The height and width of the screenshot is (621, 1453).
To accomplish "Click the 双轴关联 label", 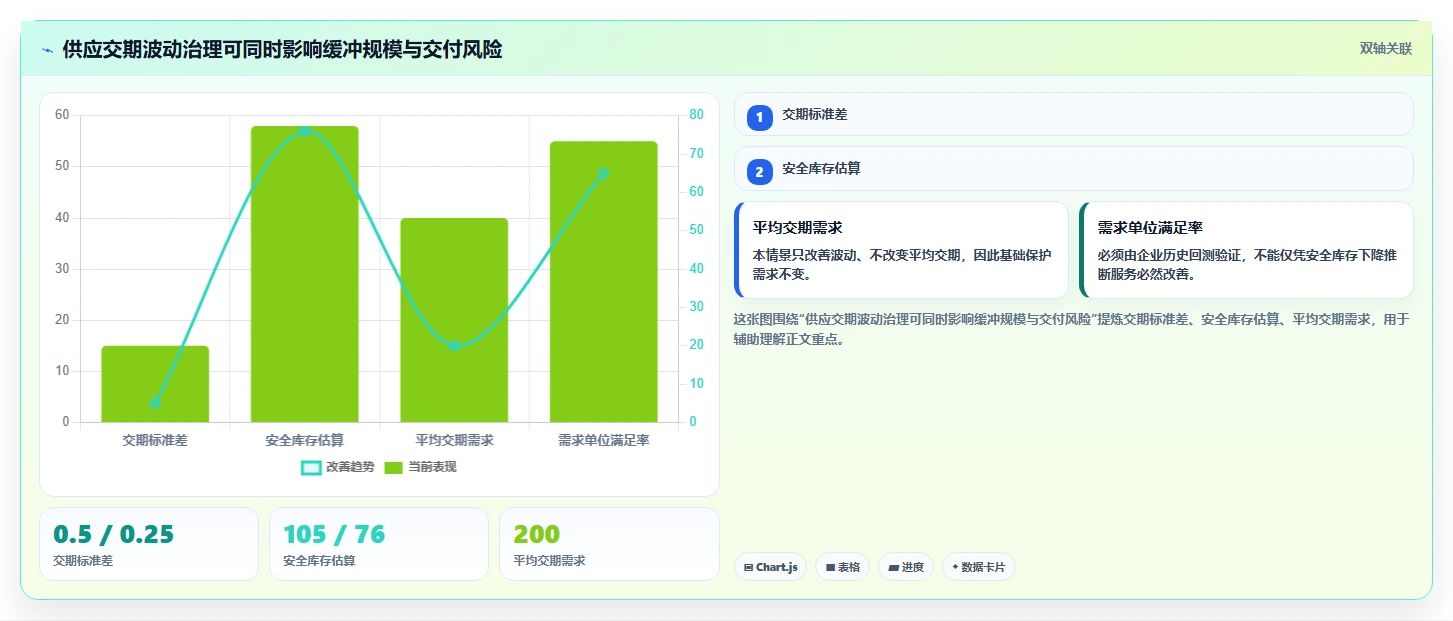I will coord(1385,49).
